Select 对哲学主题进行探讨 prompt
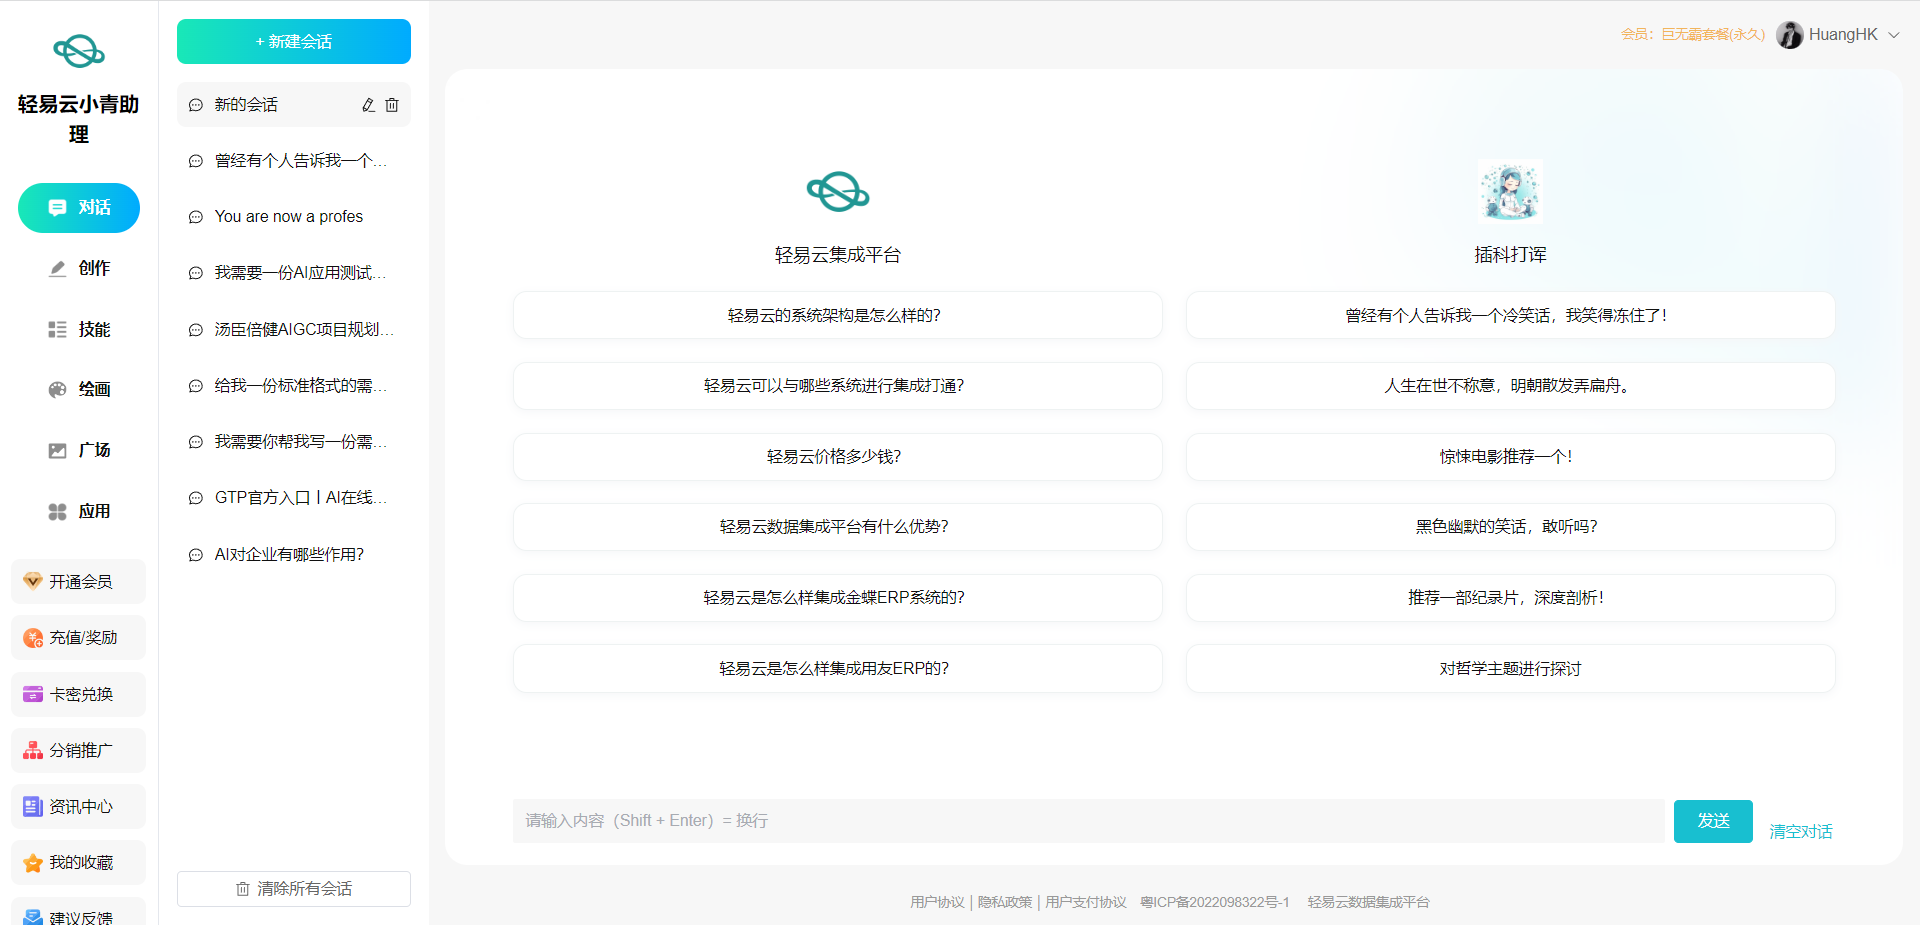Screen dimensions: 1920x925 (1510, 669)
